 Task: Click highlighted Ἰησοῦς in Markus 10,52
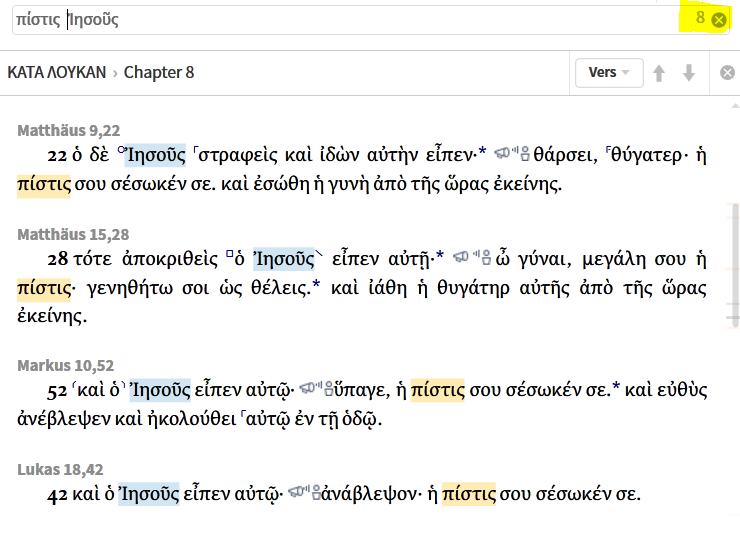click(x=160, y=390)
